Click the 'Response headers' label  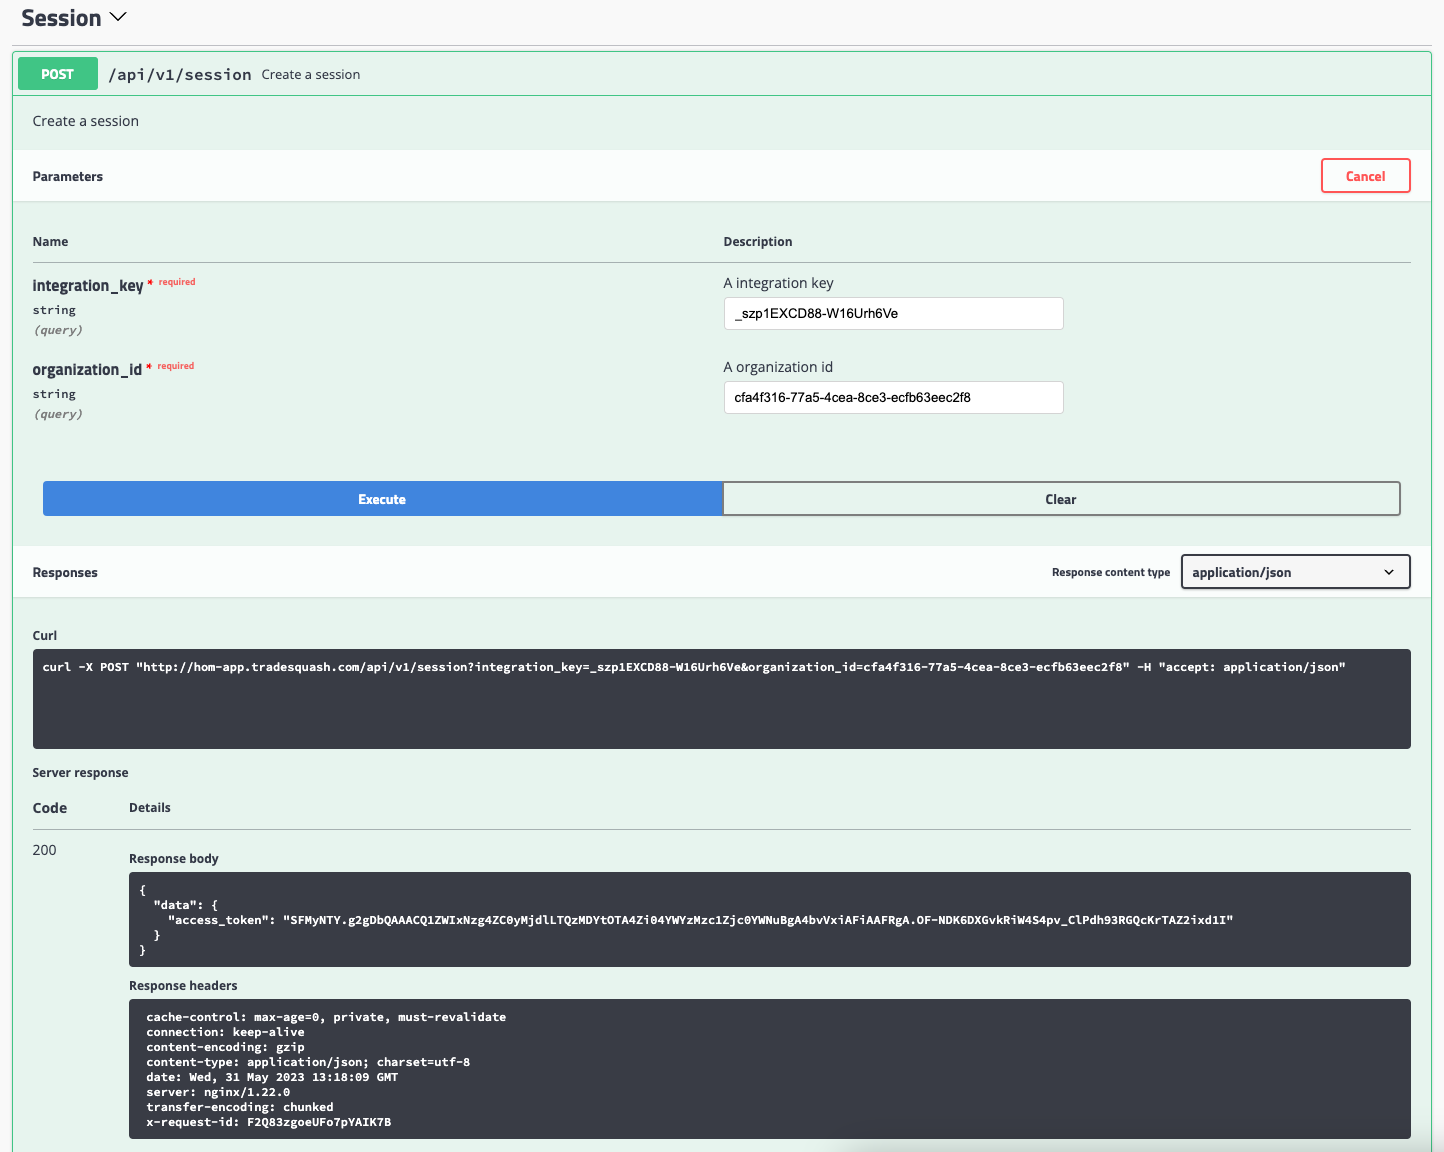[183, 985]
